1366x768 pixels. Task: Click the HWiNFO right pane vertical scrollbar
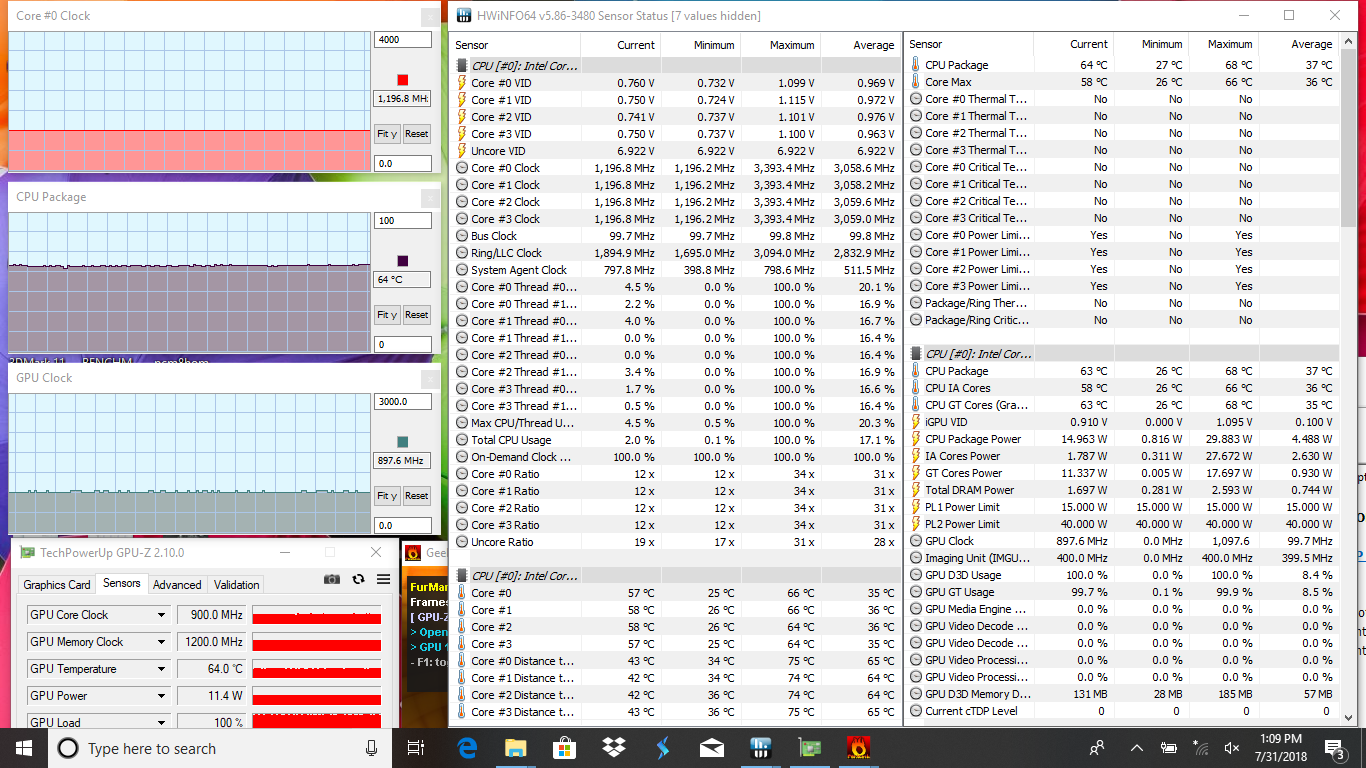point(1349,379)
